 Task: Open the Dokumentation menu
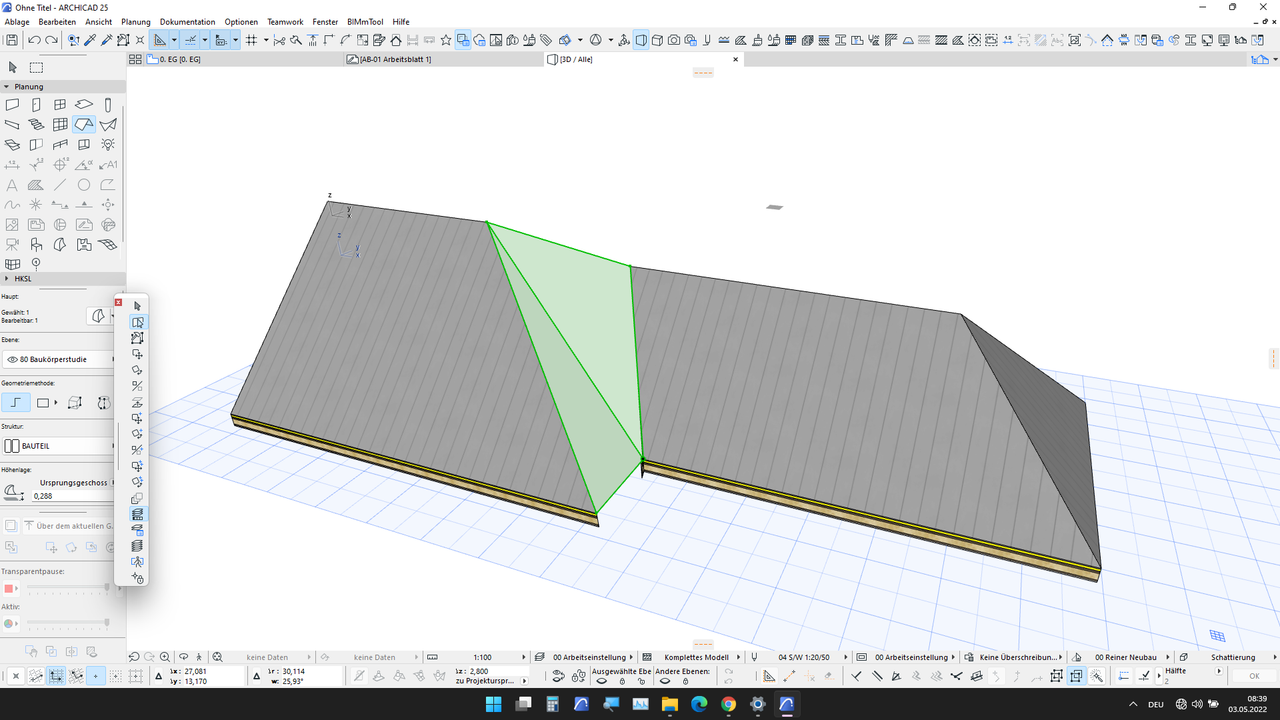coord(187,21)
